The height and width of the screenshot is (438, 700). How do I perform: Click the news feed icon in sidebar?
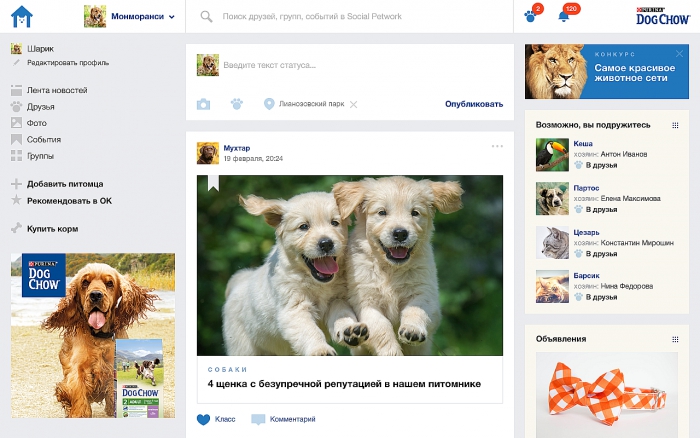coord(17,90)
